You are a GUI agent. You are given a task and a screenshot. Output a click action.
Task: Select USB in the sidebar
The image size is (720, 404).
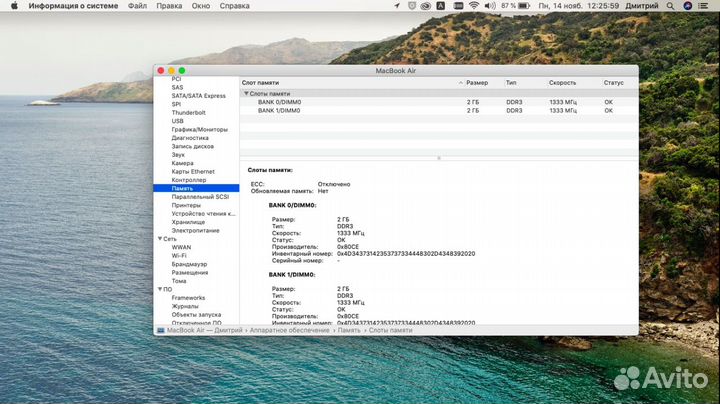point(177,121)
